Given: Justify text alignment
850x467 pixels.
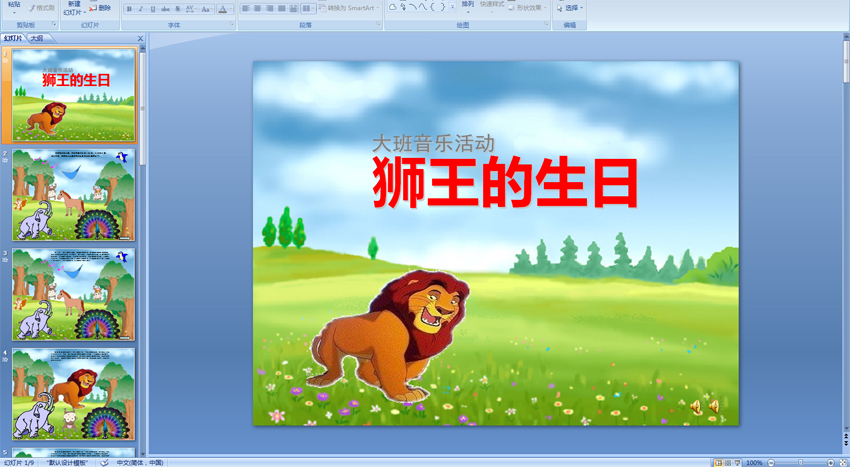Looking at the screenshot, I should point(281,9).
